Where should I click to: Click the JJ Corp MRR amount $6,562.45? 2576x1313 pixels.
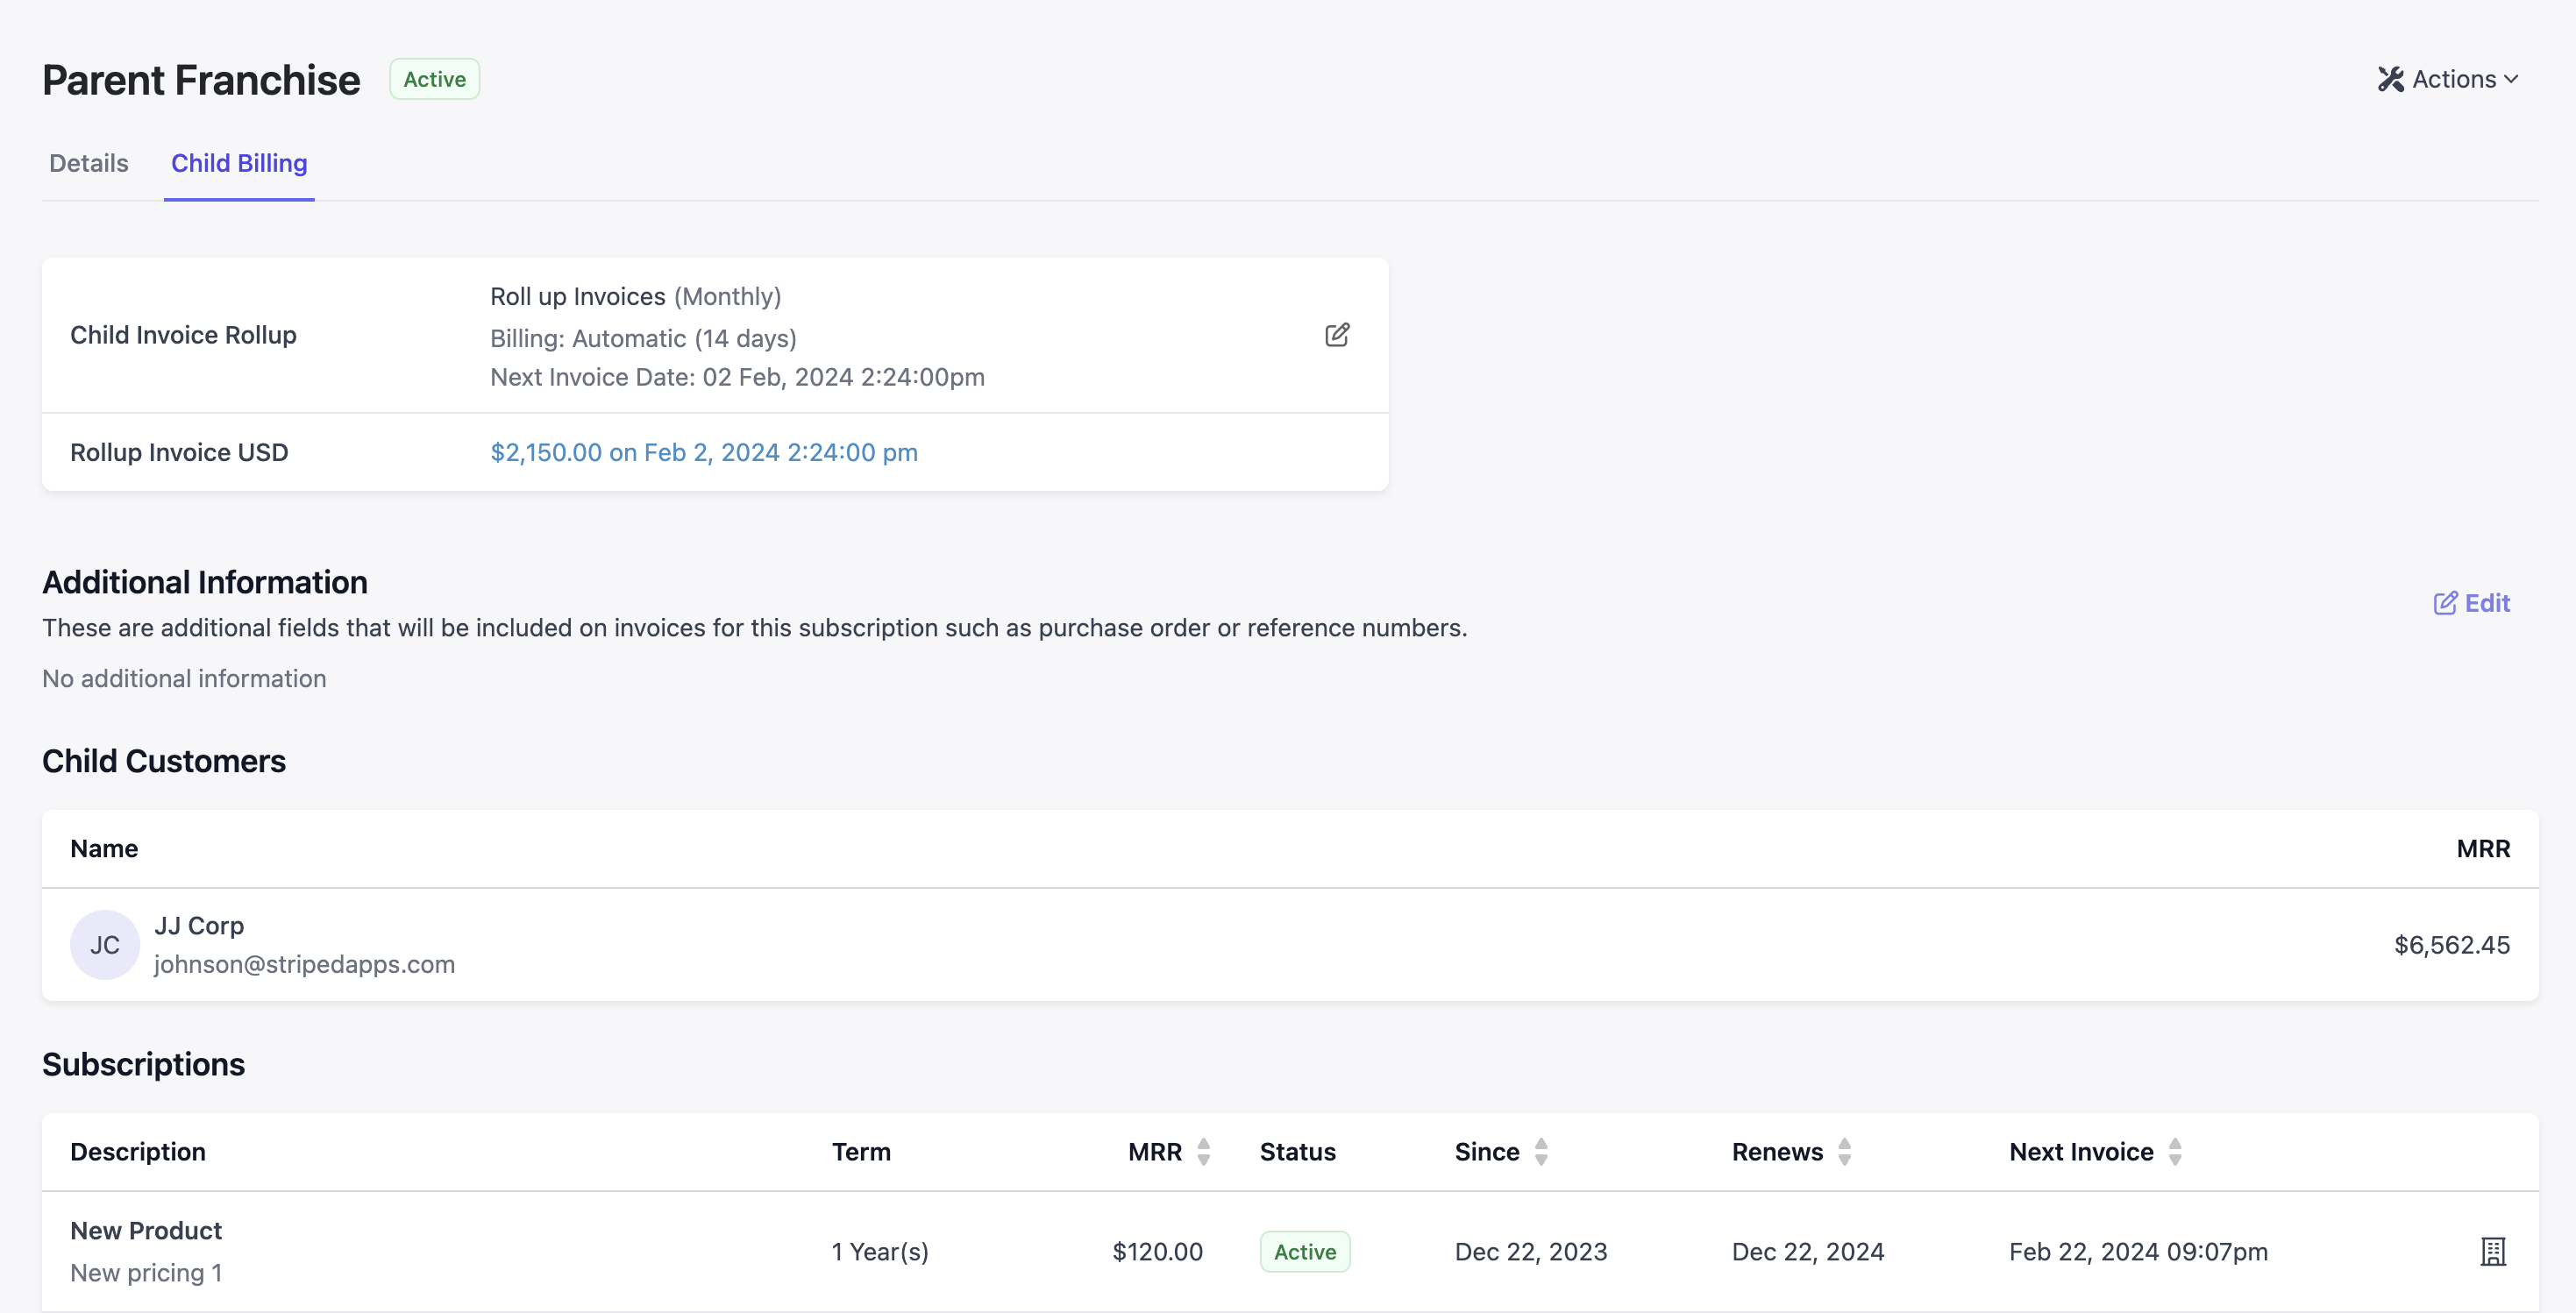click(2451, 945)
